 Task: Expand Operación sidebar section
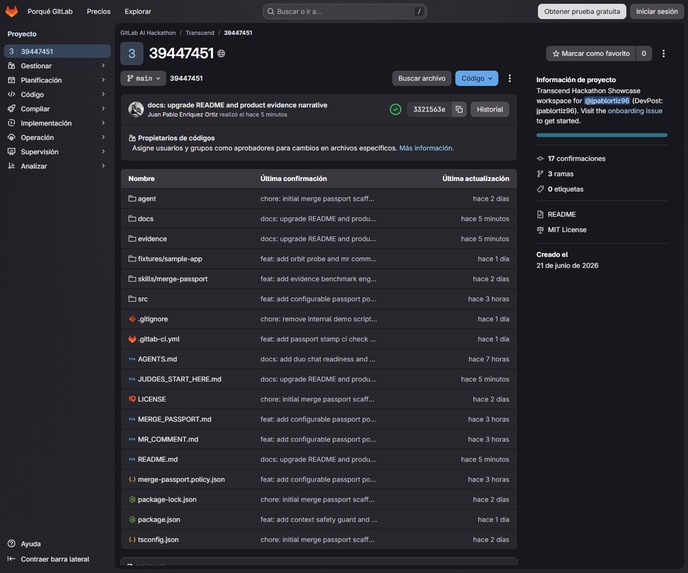point(57,137)
